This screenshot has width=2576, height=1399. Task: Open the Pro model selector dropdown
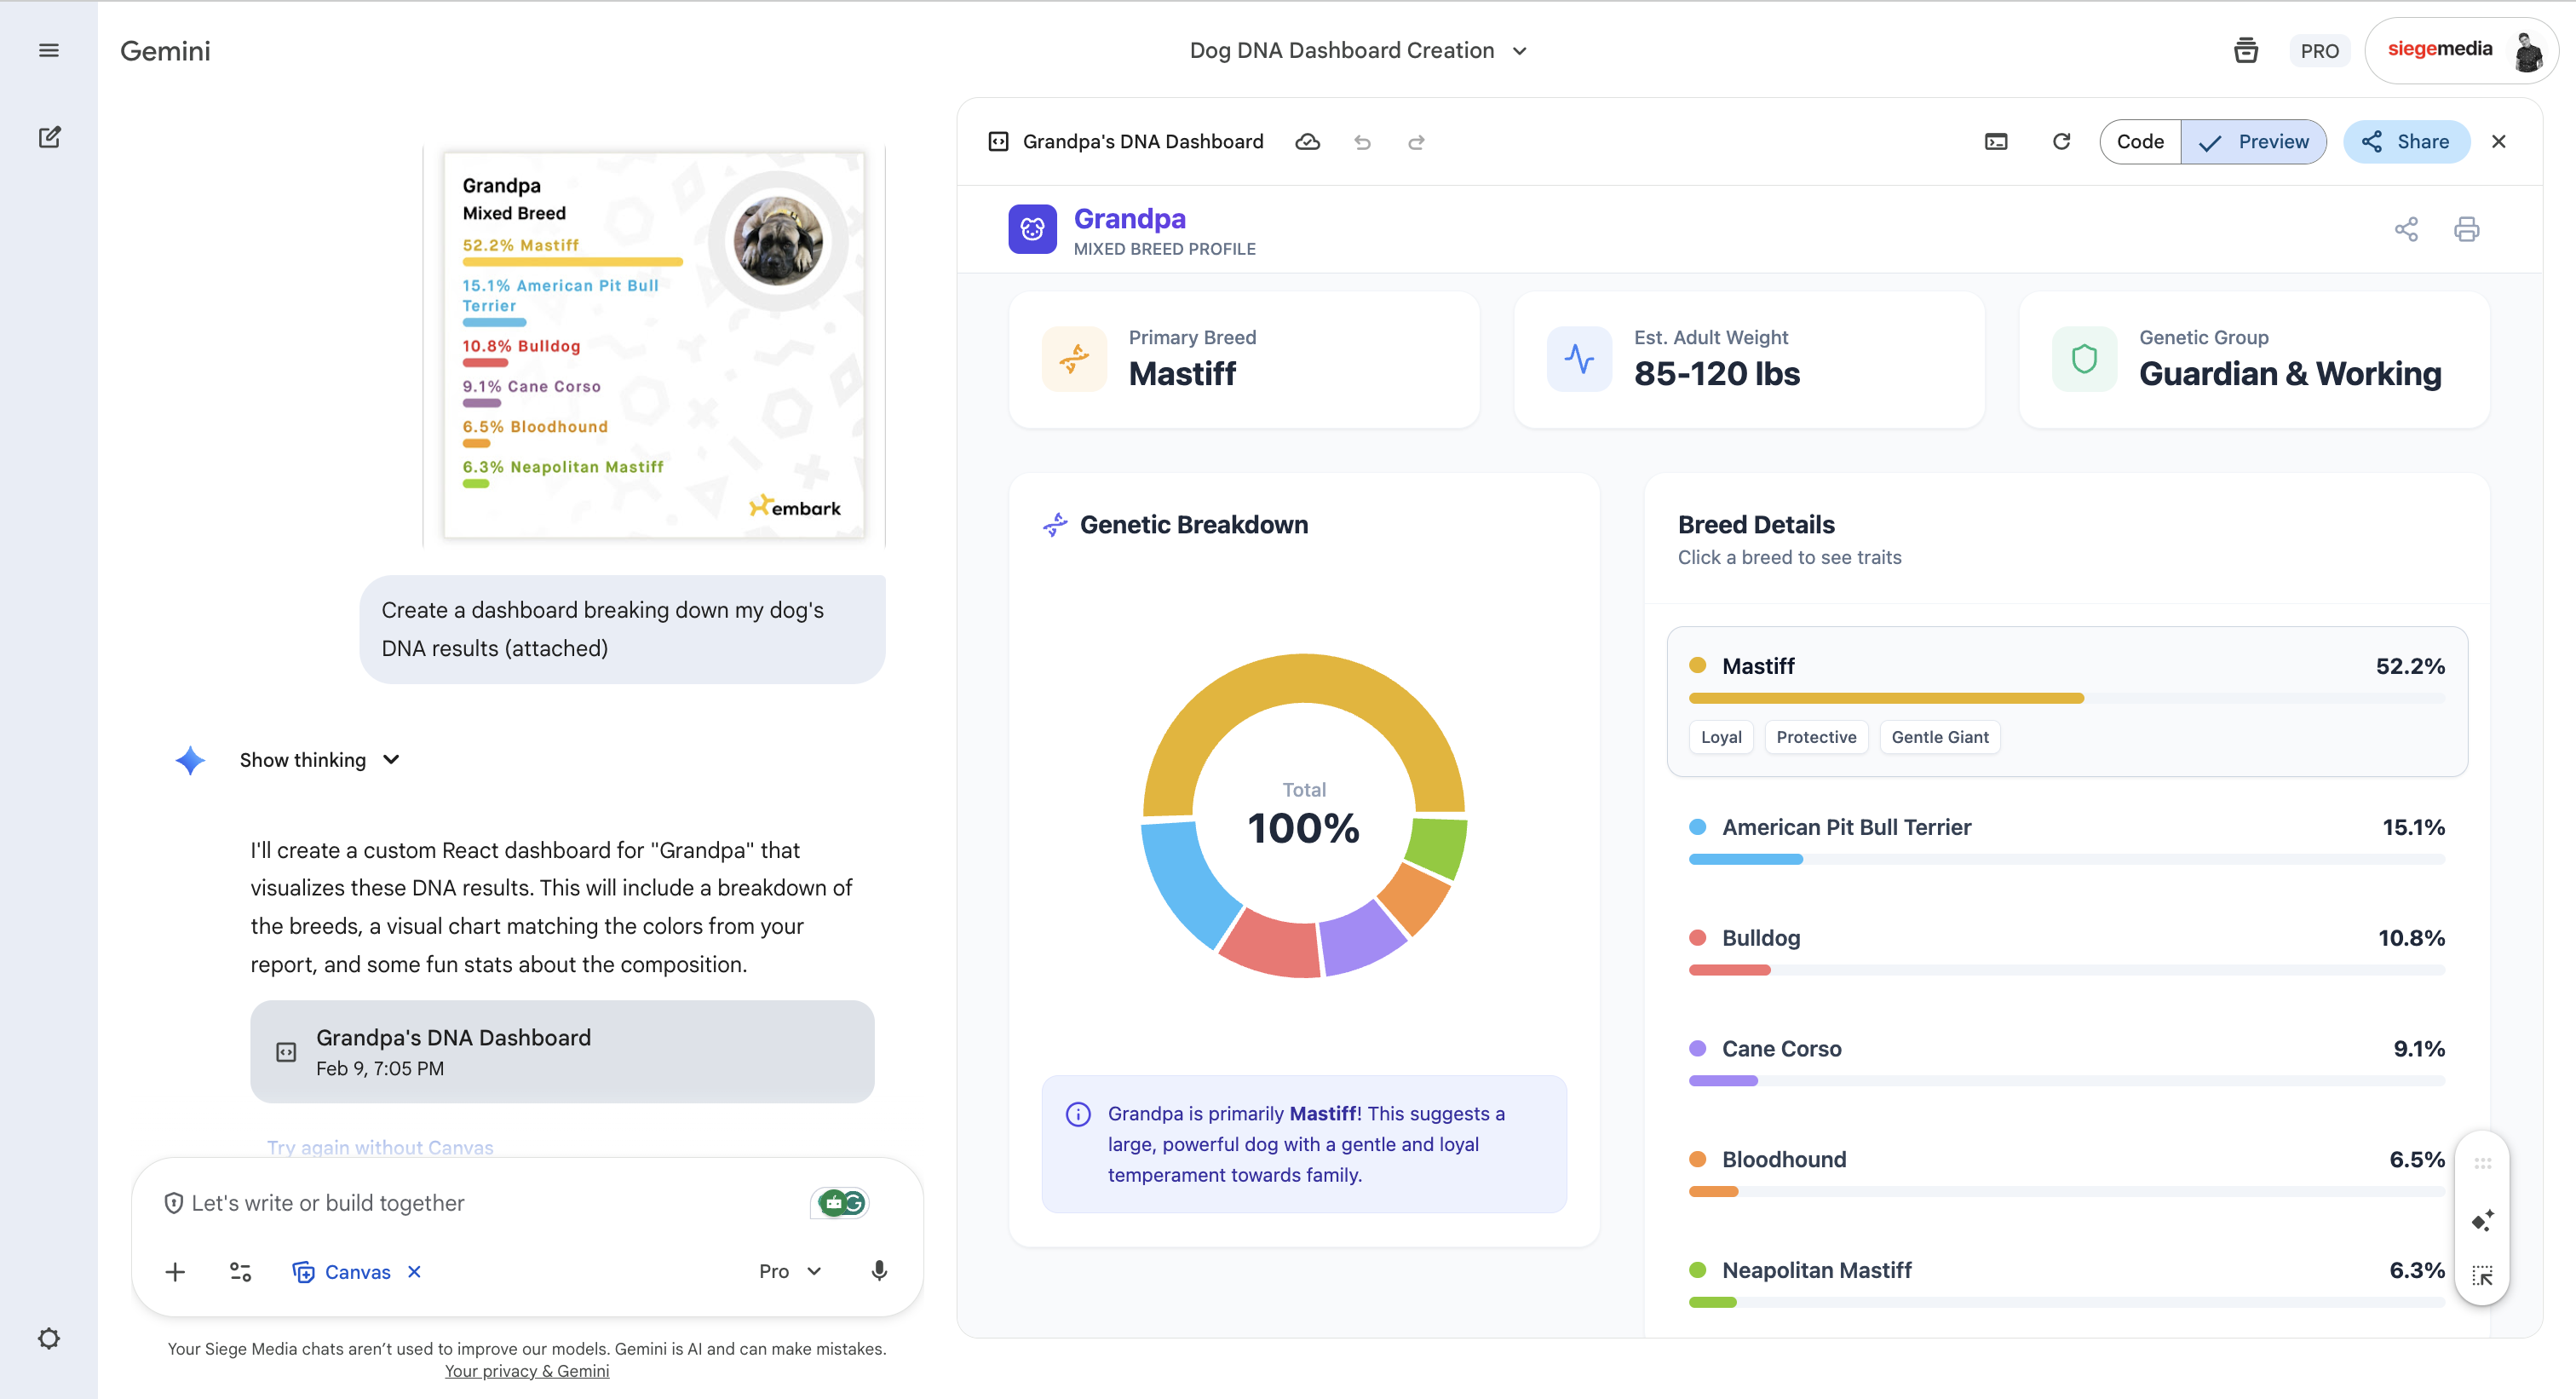click(x=790, y=1271)
